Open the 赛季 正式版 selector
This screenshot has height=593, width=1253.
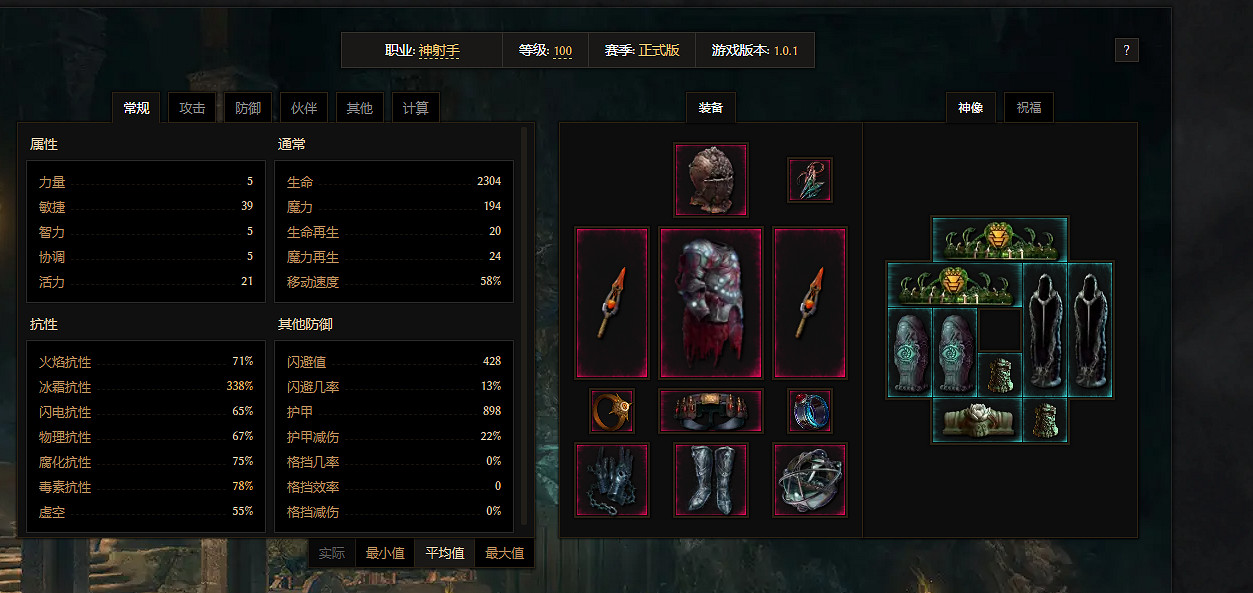[x=642, y=50]
